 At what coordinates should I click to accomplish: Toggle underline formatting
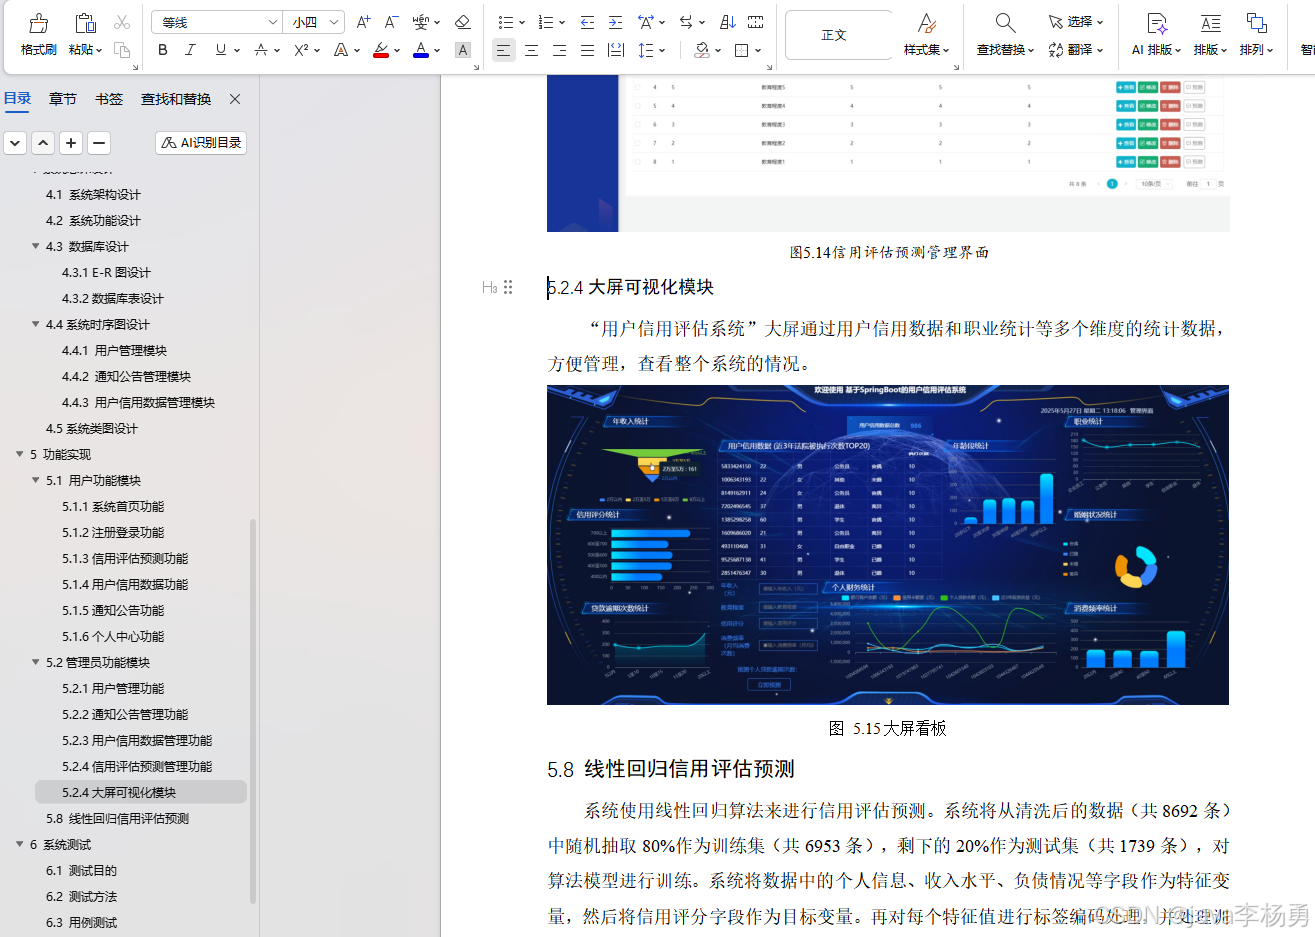[x=221, y=50]
